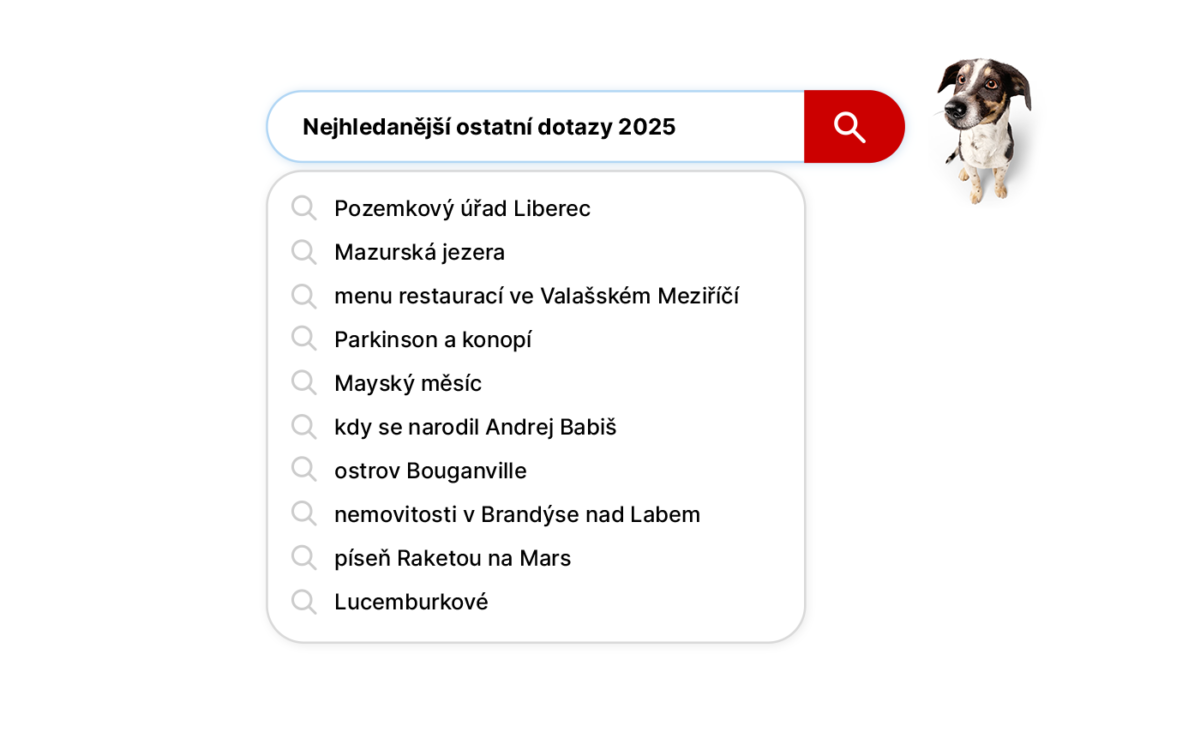The height and width of the screenshot is (732, 1200).
Task: Open the suggestion píseň Raketou na Mars
Action: [x=452, y=558]
